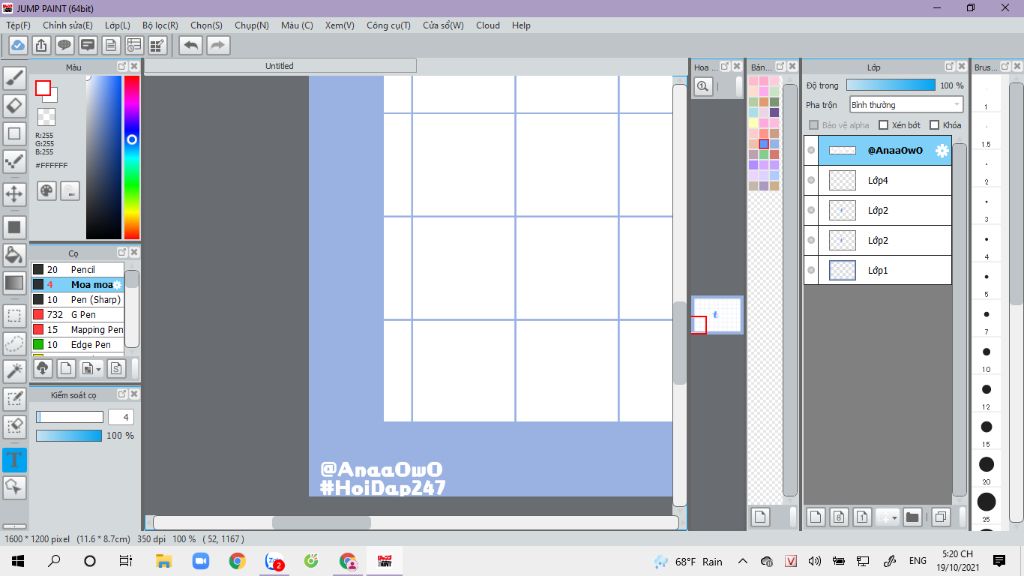
Task: Open the Công cụ(T) menu
Action: tap(388, 25)
